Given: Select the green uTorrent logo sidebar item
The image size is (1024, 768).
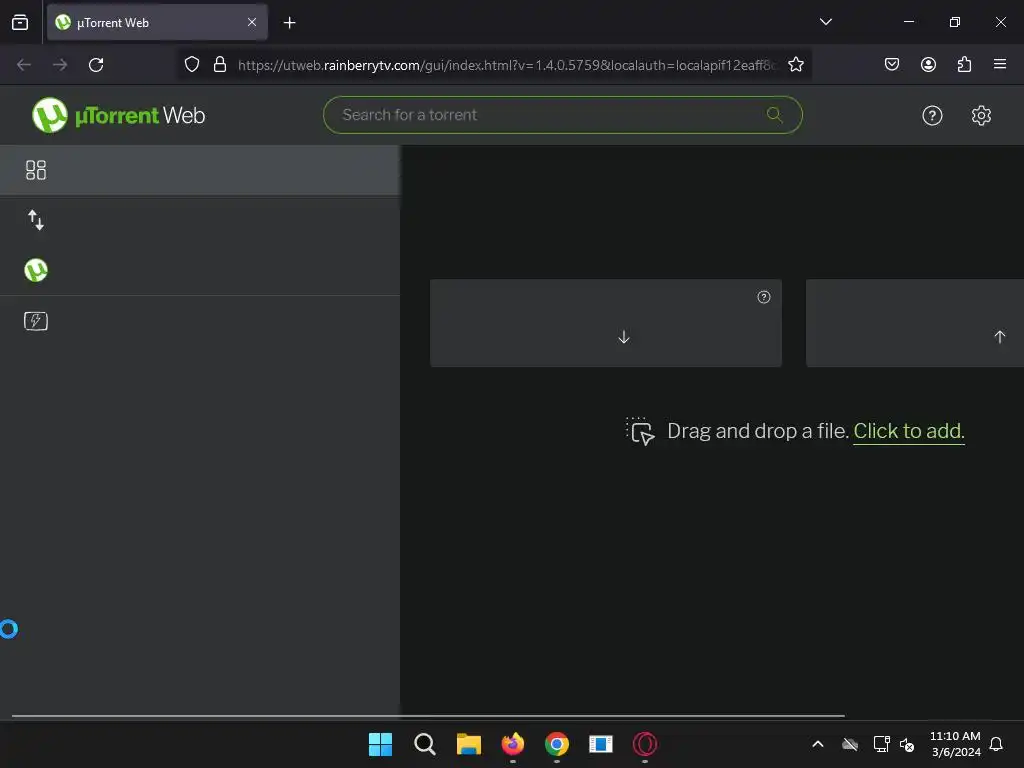Looking at the screenshot, I should [x=36, y=270].
